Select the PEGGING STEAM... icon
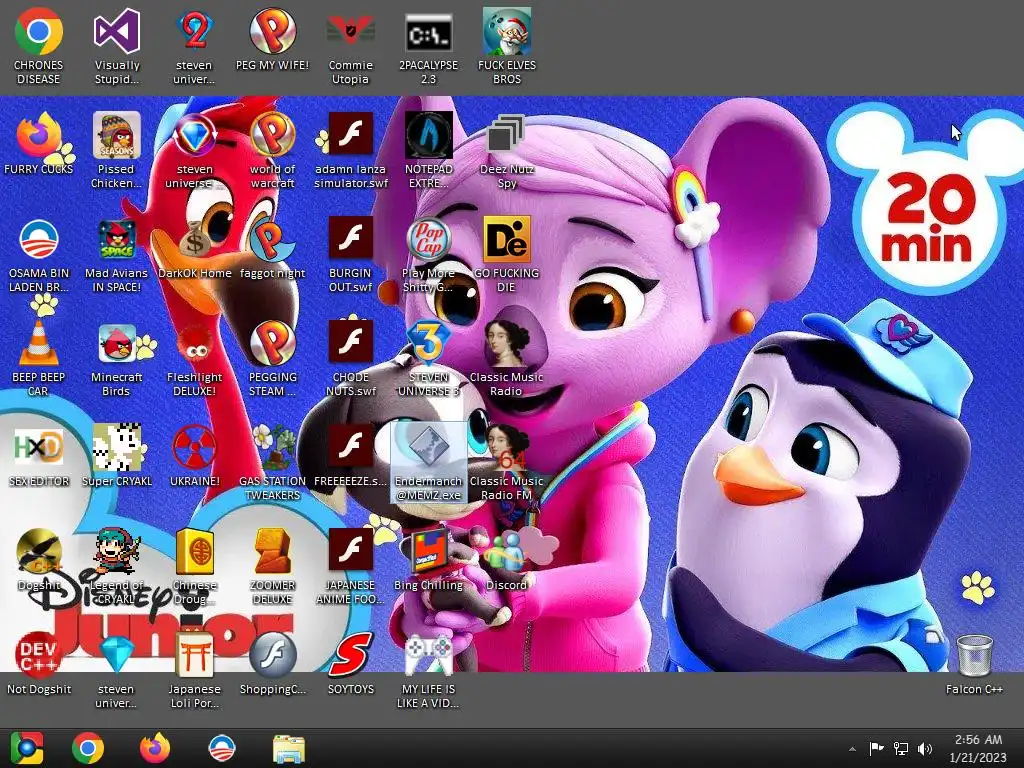Viewport: 1024px width, 768px height. click(272, 358)
